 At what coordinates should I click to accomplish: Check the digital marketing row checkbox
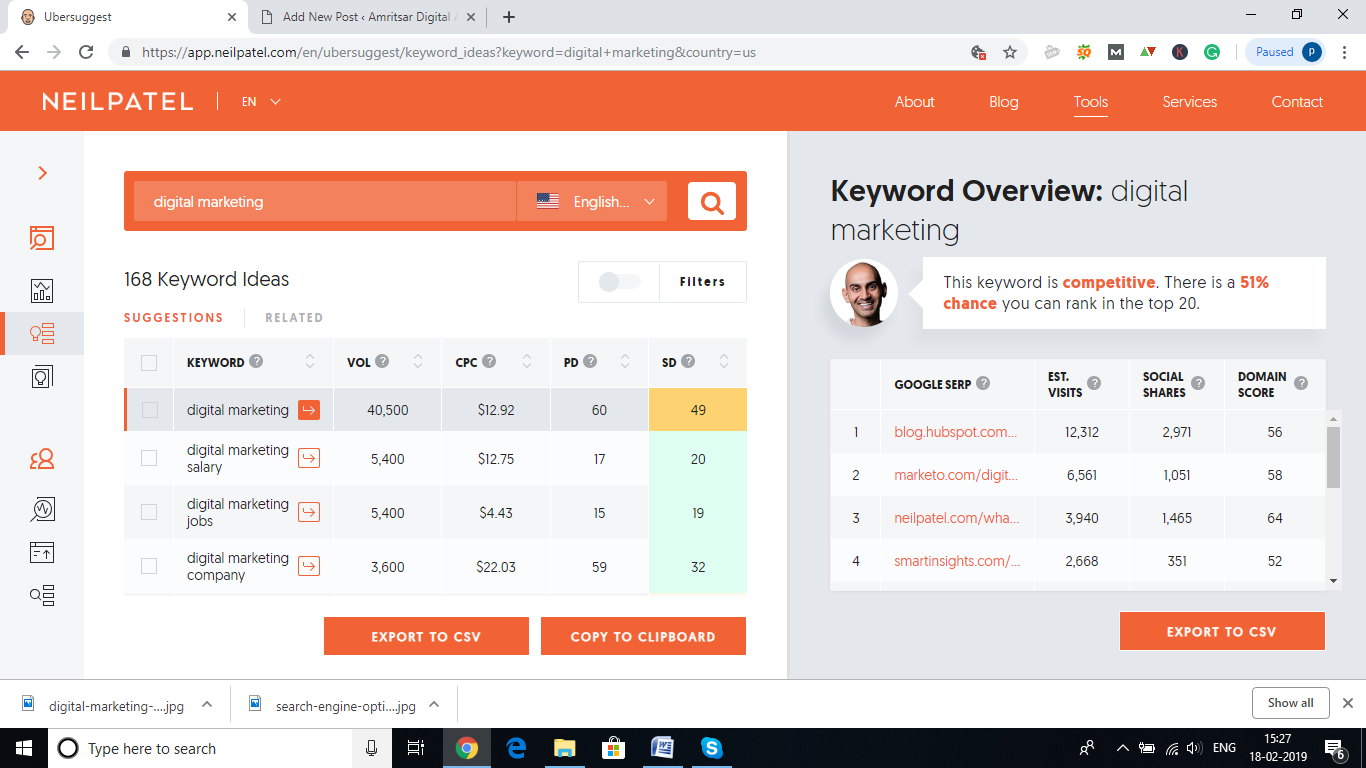pos(149,410)
